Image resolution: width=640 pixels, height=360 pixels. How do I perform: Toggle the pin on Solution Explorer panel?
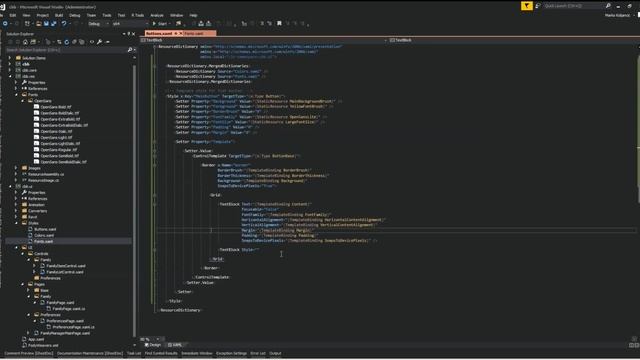[129, 34]
